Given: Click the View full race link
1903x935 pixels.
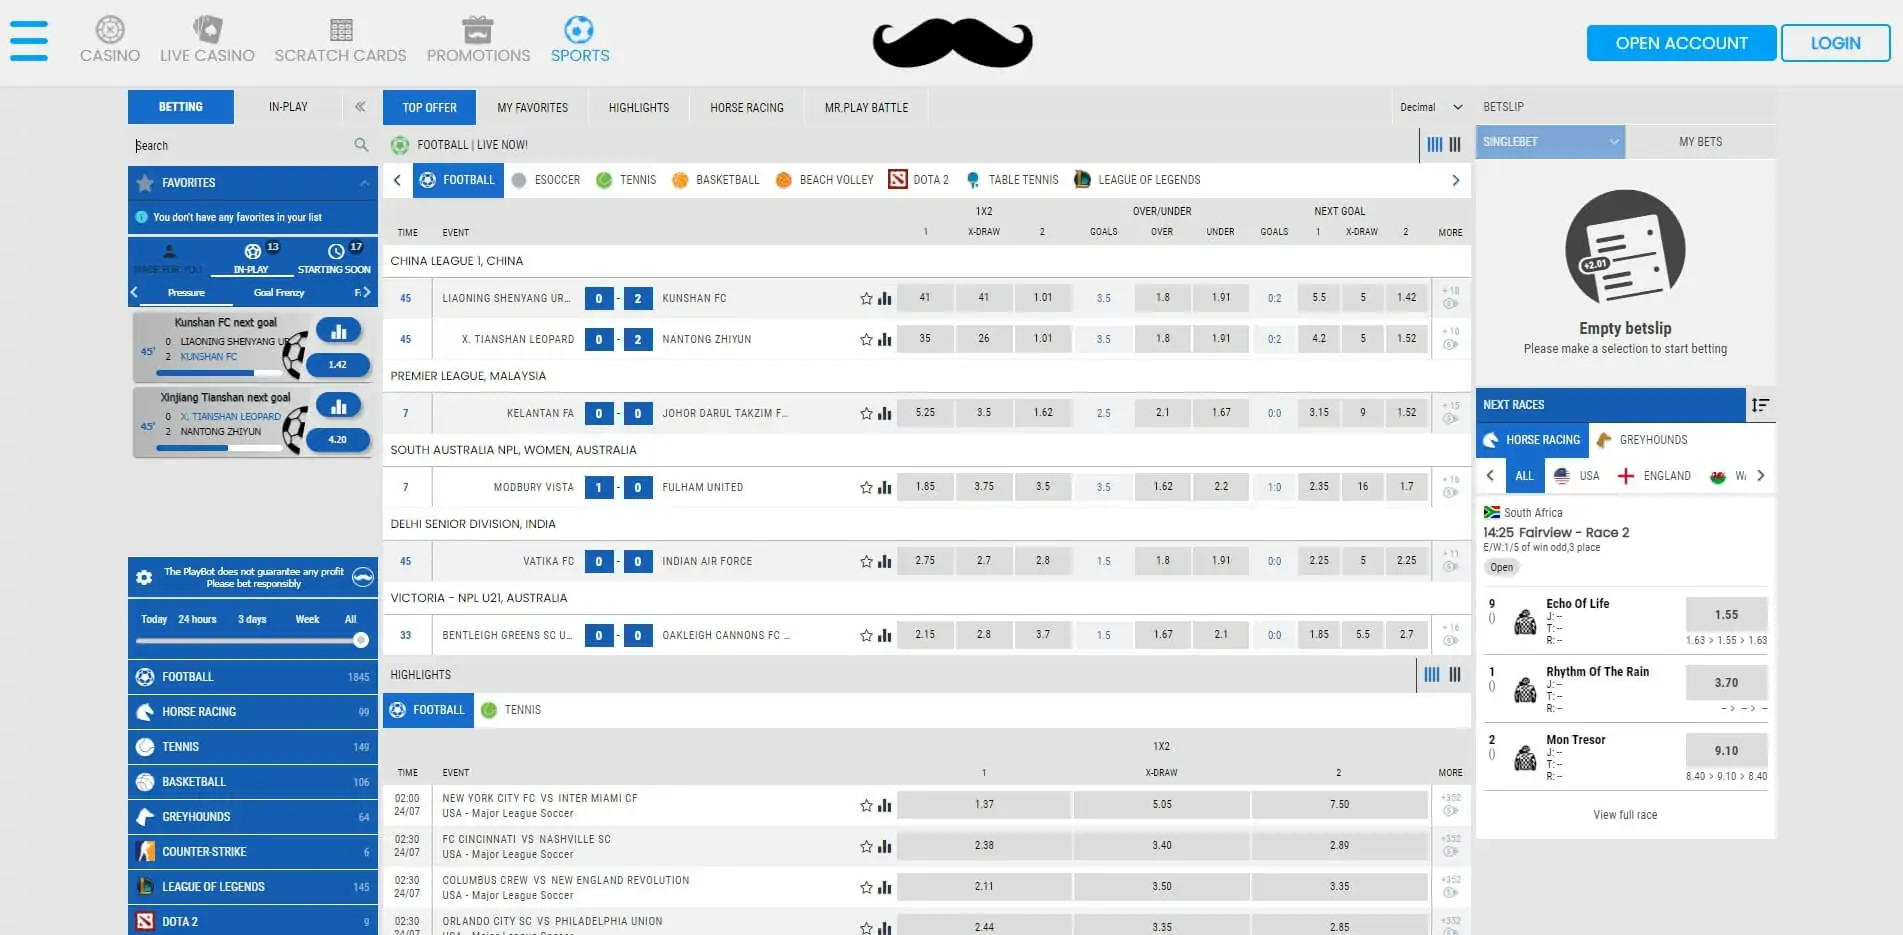Looking at the screenshot, I should [1624, 815].
